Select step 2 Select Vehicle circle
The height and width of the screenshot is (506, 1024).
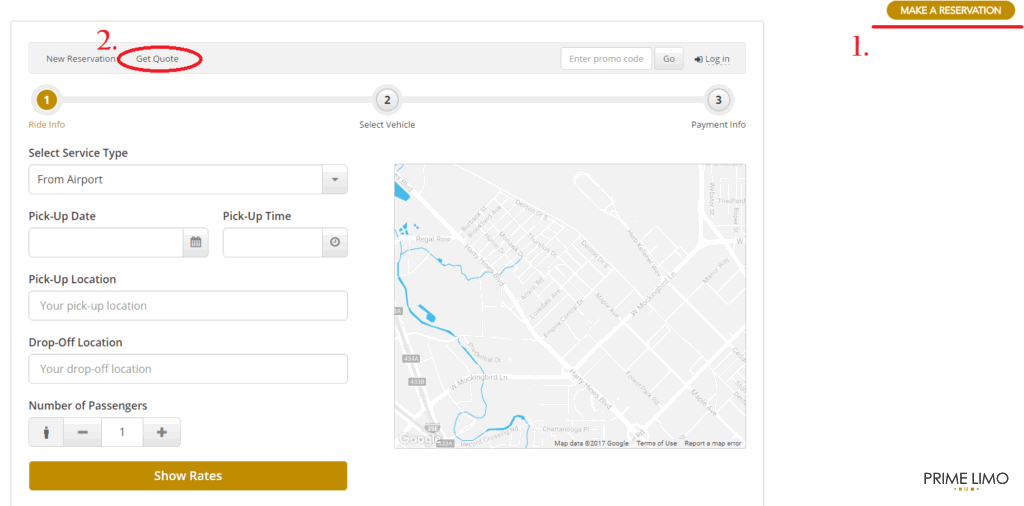tap(387, 100)
